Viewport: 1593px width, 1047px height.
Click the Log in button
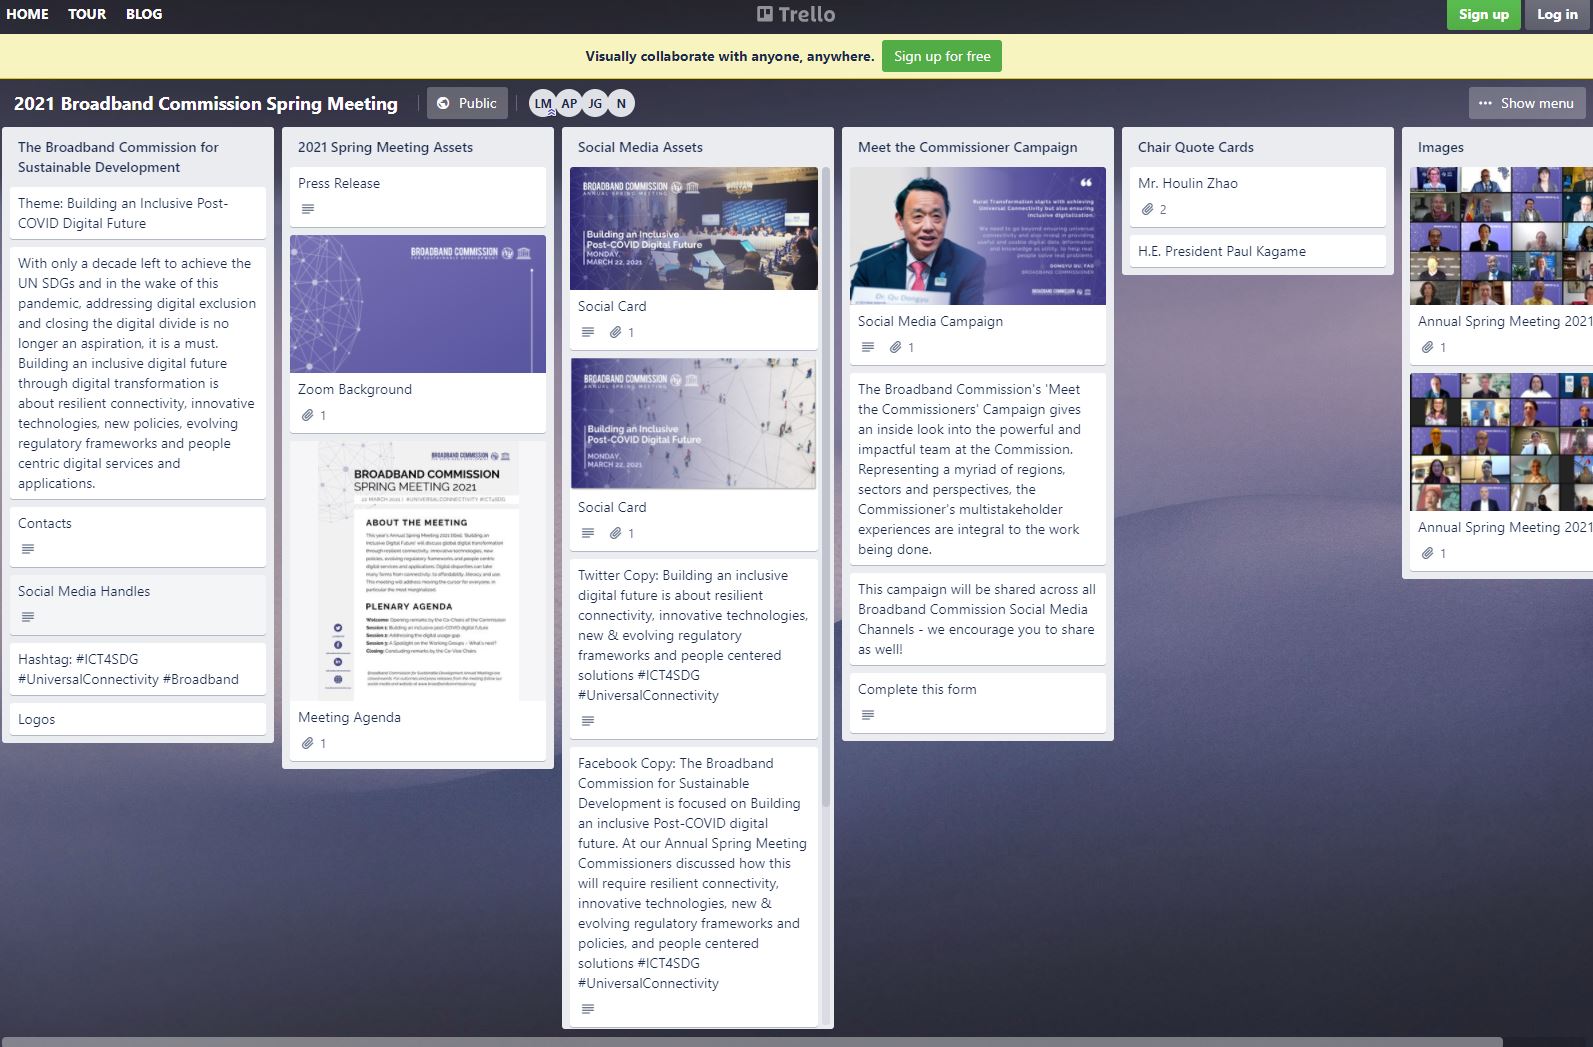[1557, 14]
